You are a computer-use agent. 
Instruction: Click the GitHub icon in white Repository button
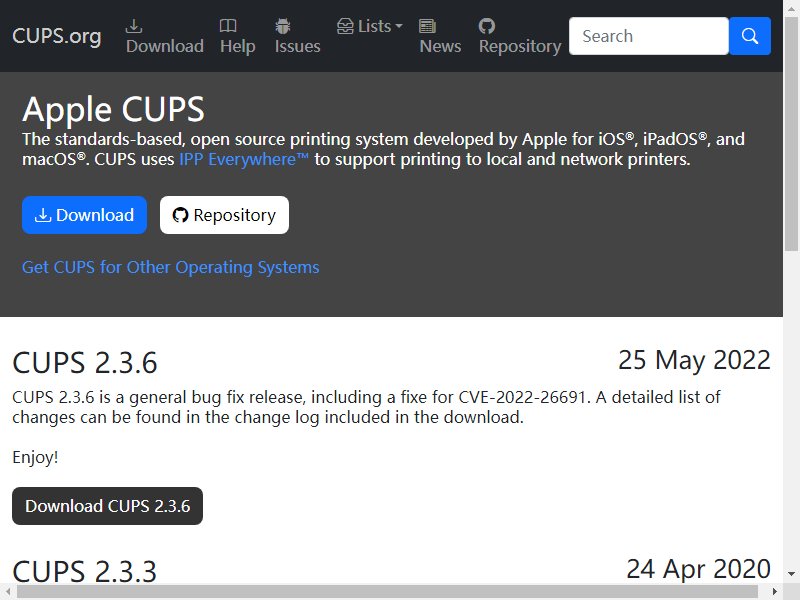[x=180, y=215]
